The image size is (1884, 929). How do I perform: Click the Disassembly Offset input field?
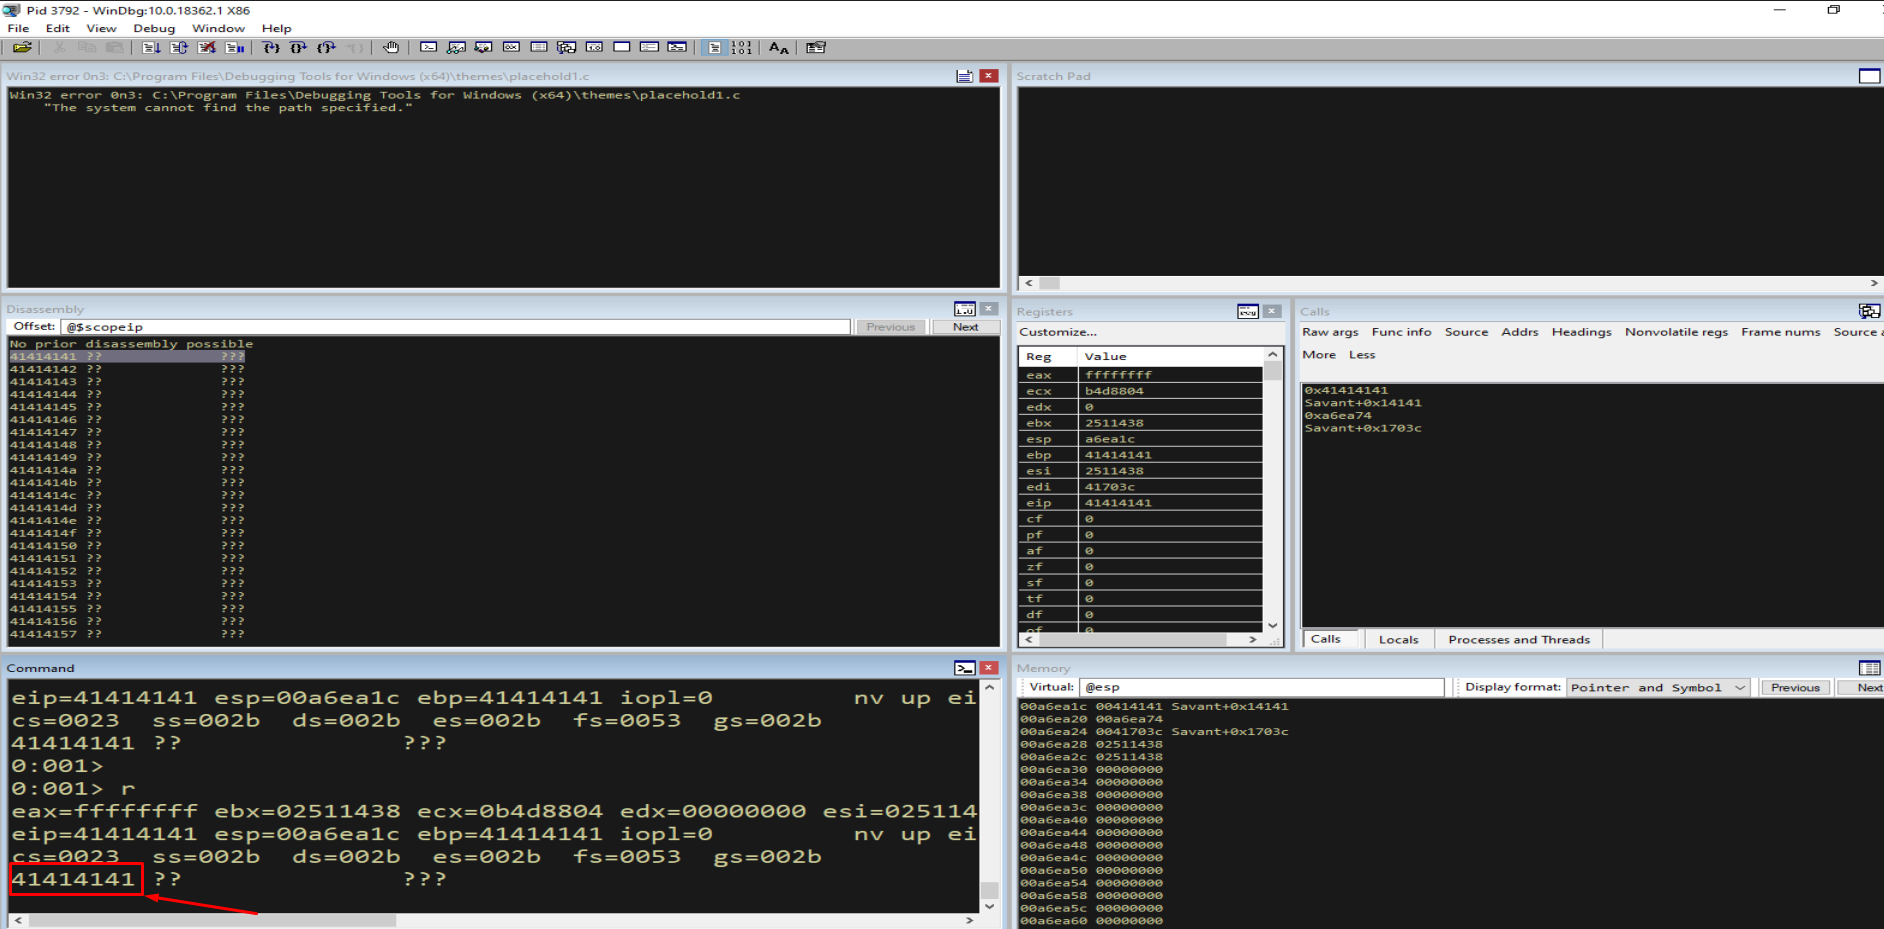455,327
